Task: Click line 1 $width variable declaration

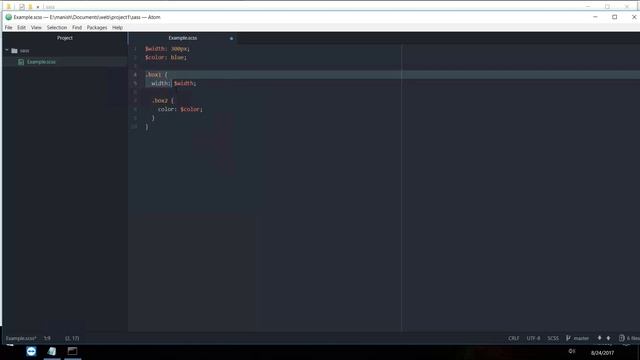Action: [x=167, y=49]
